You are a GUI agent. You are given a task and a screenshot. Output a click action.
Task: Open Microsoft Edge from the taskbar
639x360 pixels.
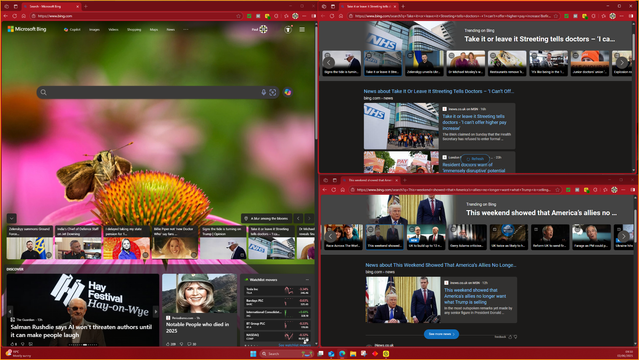pyautogui.click(x=342, y=353)
